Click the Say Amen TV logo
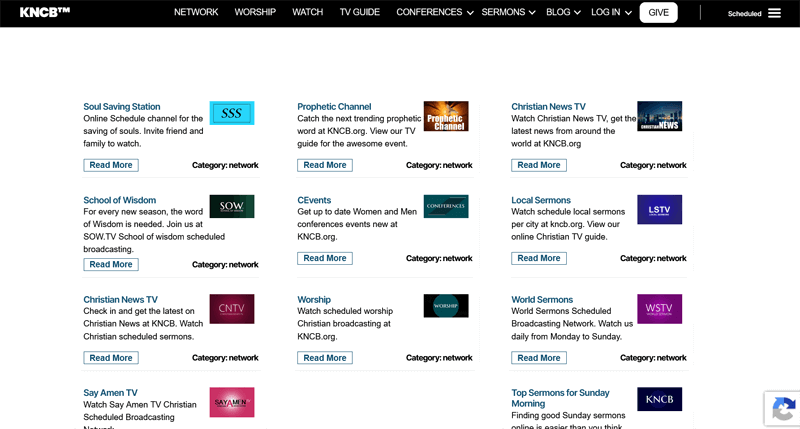 pyautogui.click(x=231, y=402)
